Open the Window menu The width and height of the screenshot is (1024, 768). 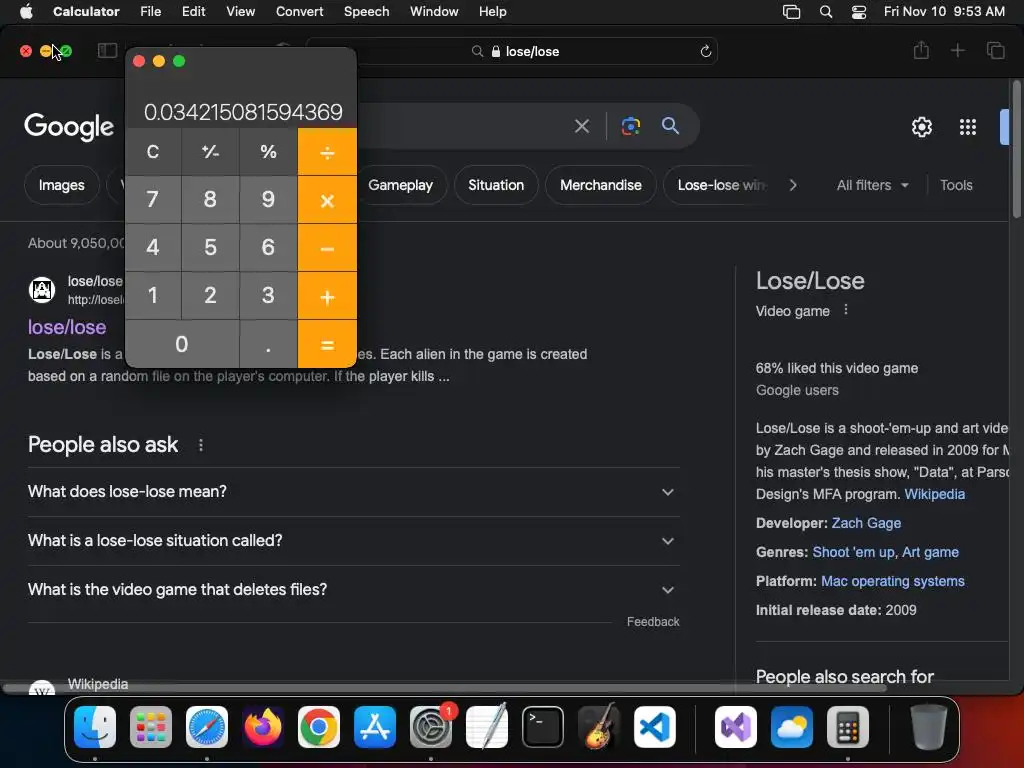click(434, 12)
